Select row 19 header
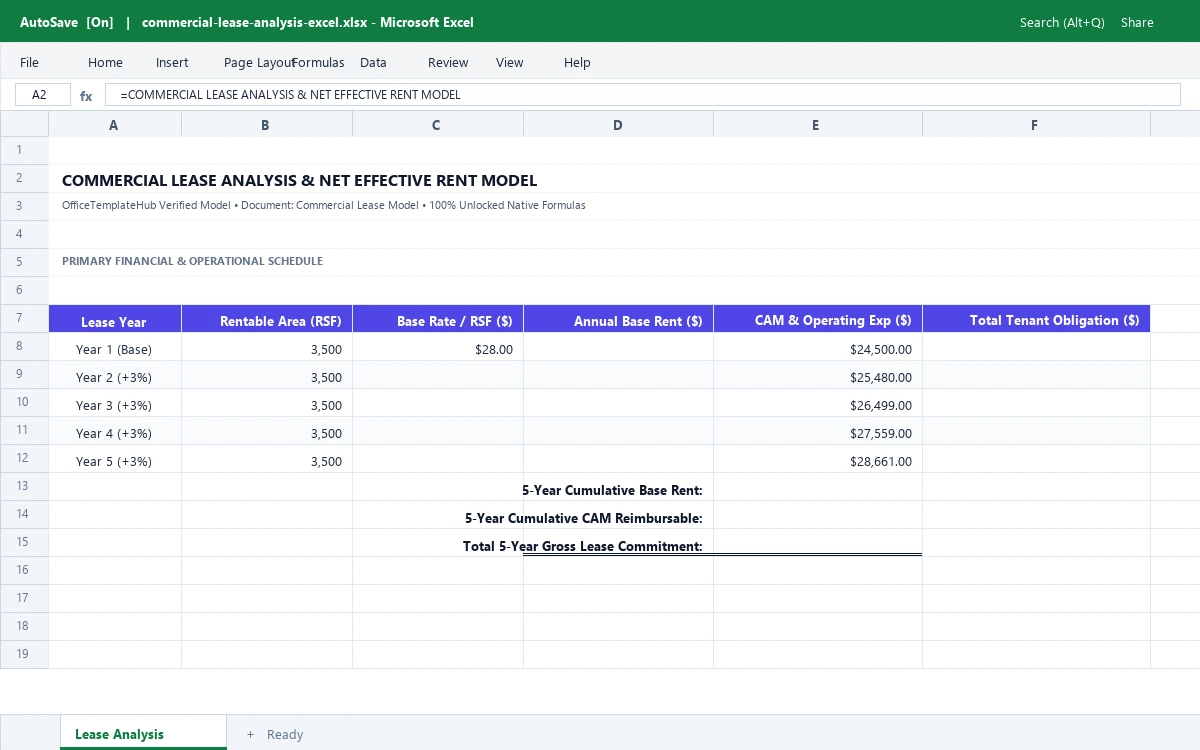This screenshot has width=1200, height=750. (24, 654)
